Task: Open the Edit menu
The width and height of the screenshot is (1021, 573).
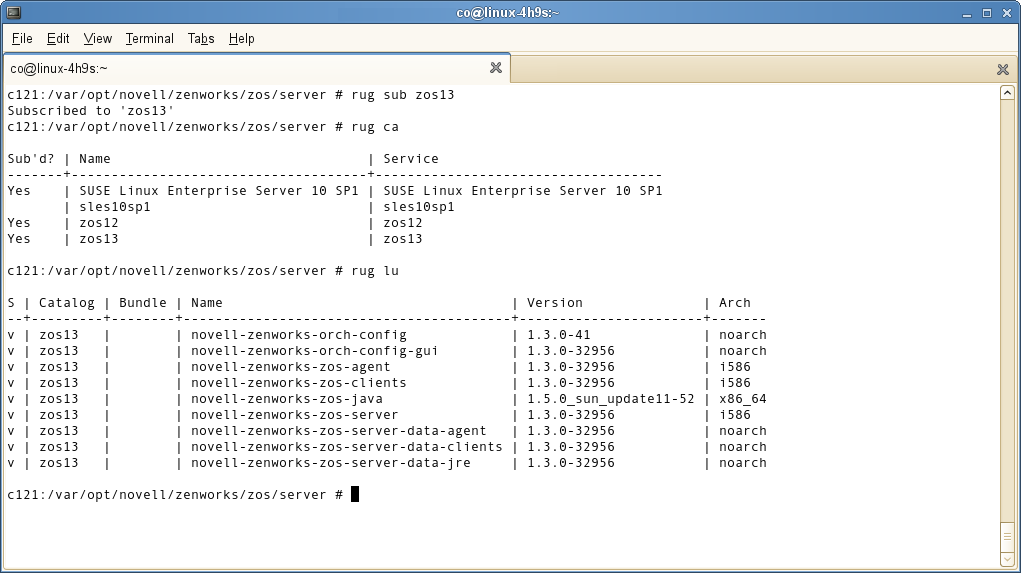Action: pyautogui.click(x=58, y=38)
